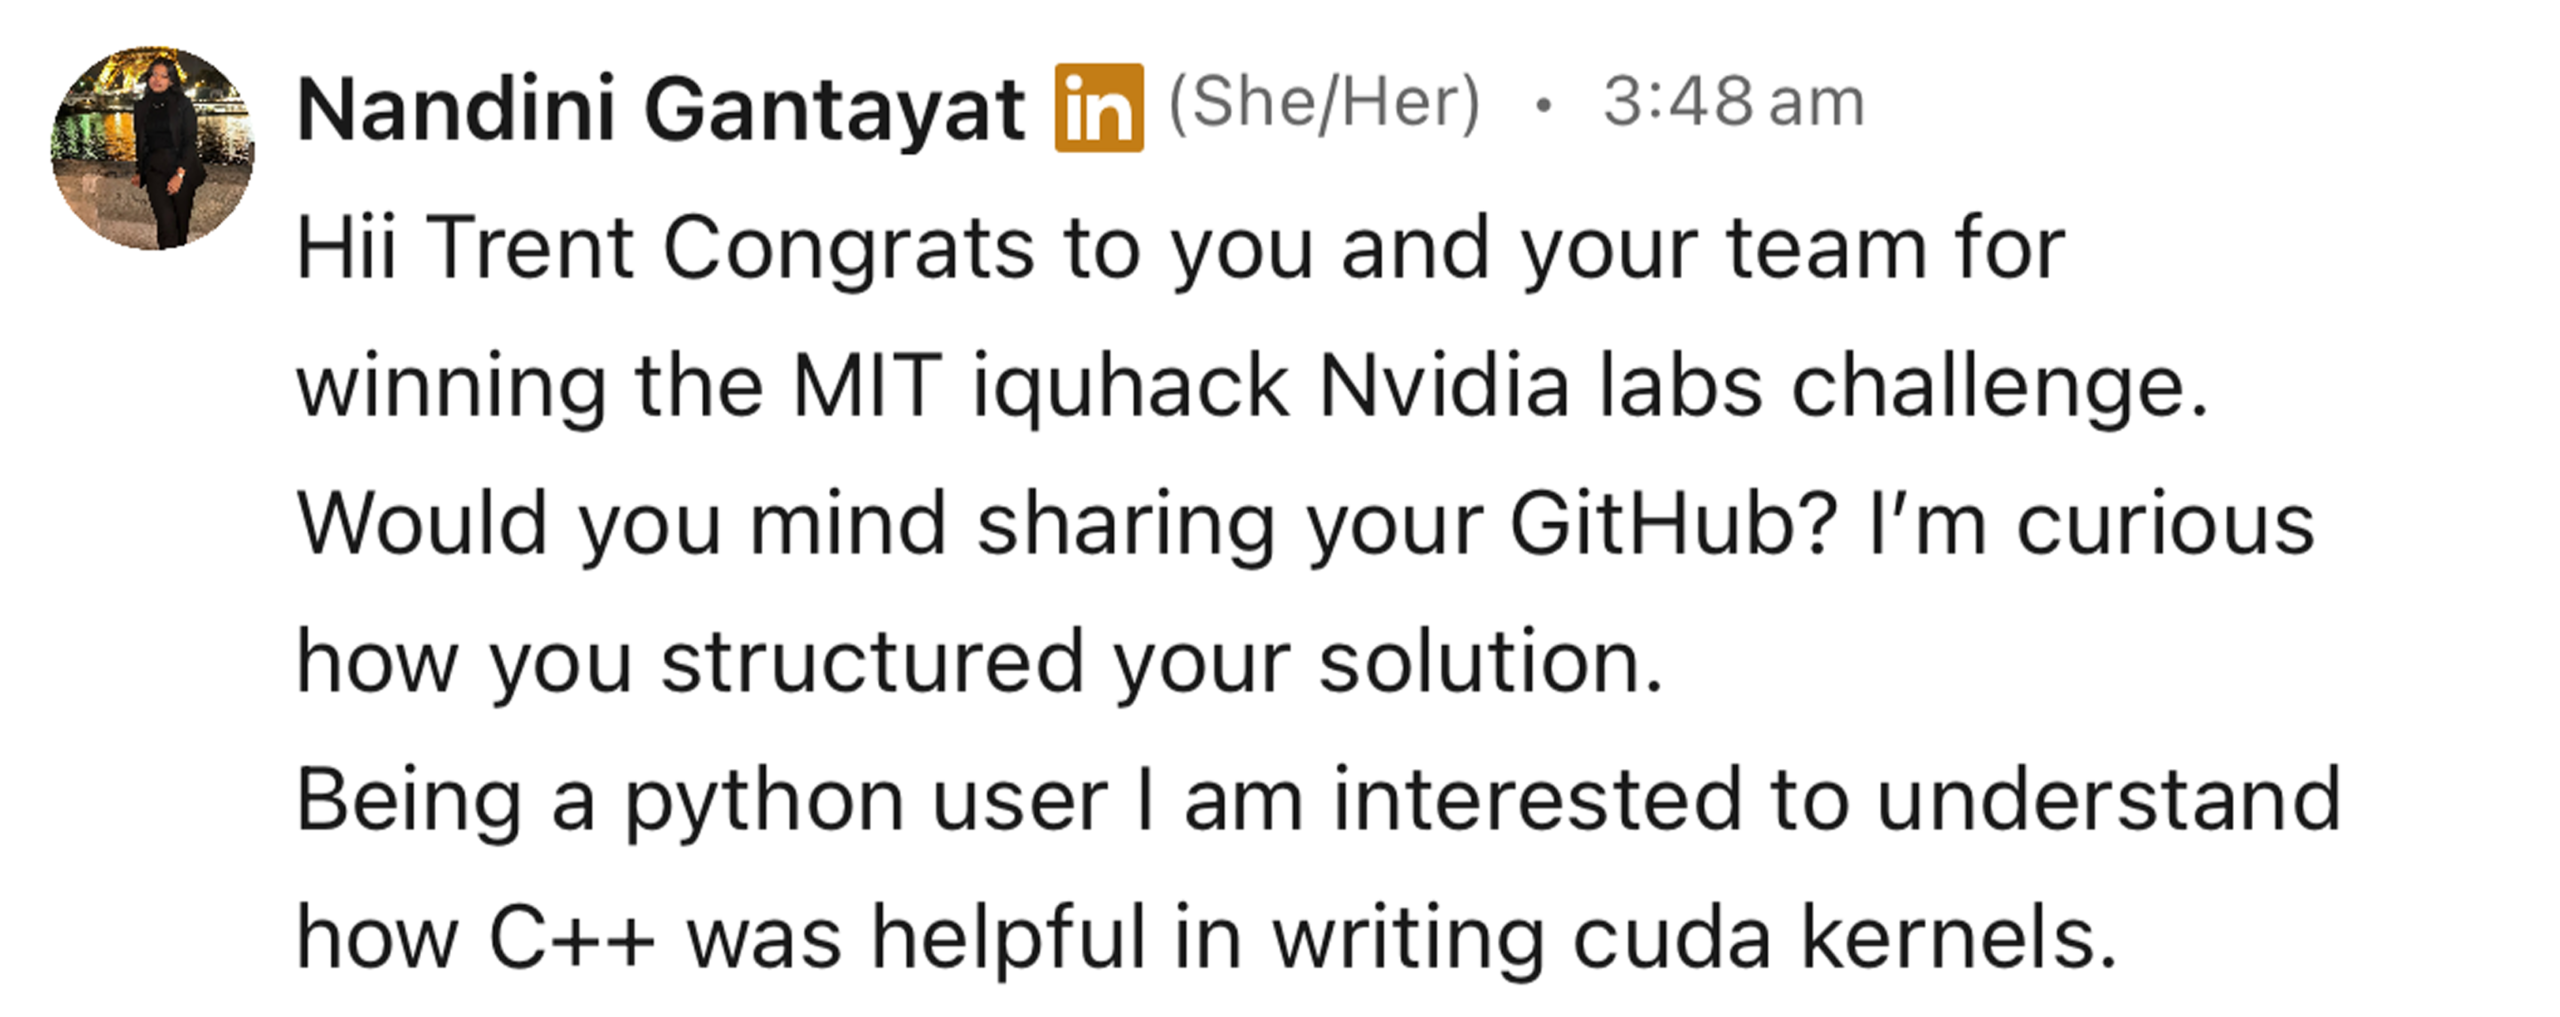Click the 3:48 am message timestamp

1733,103
